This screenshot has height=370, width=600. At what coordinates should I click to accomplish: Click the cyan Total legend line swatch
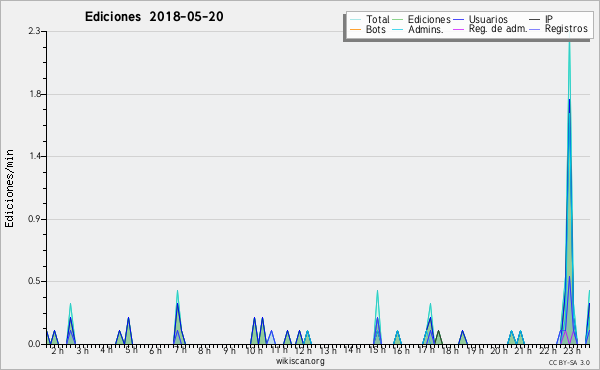[355, 20]
